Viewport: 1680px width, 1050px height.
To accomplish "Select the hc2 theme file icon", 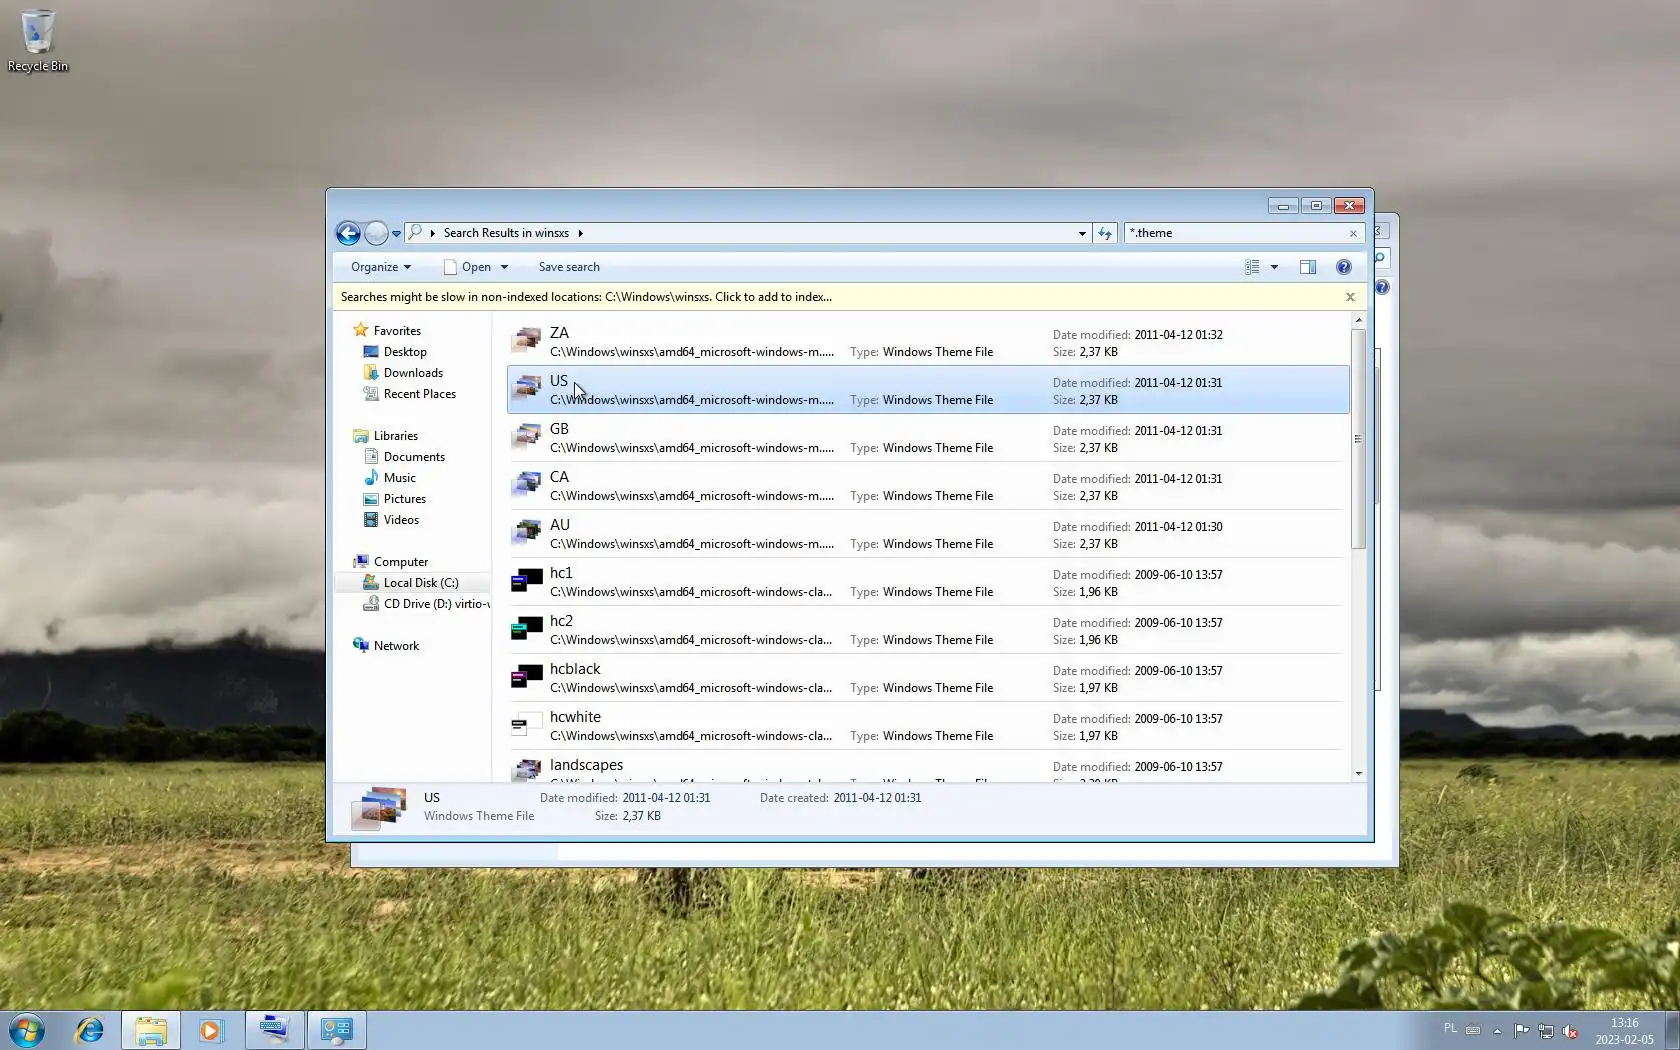I will tap(526, 629).
